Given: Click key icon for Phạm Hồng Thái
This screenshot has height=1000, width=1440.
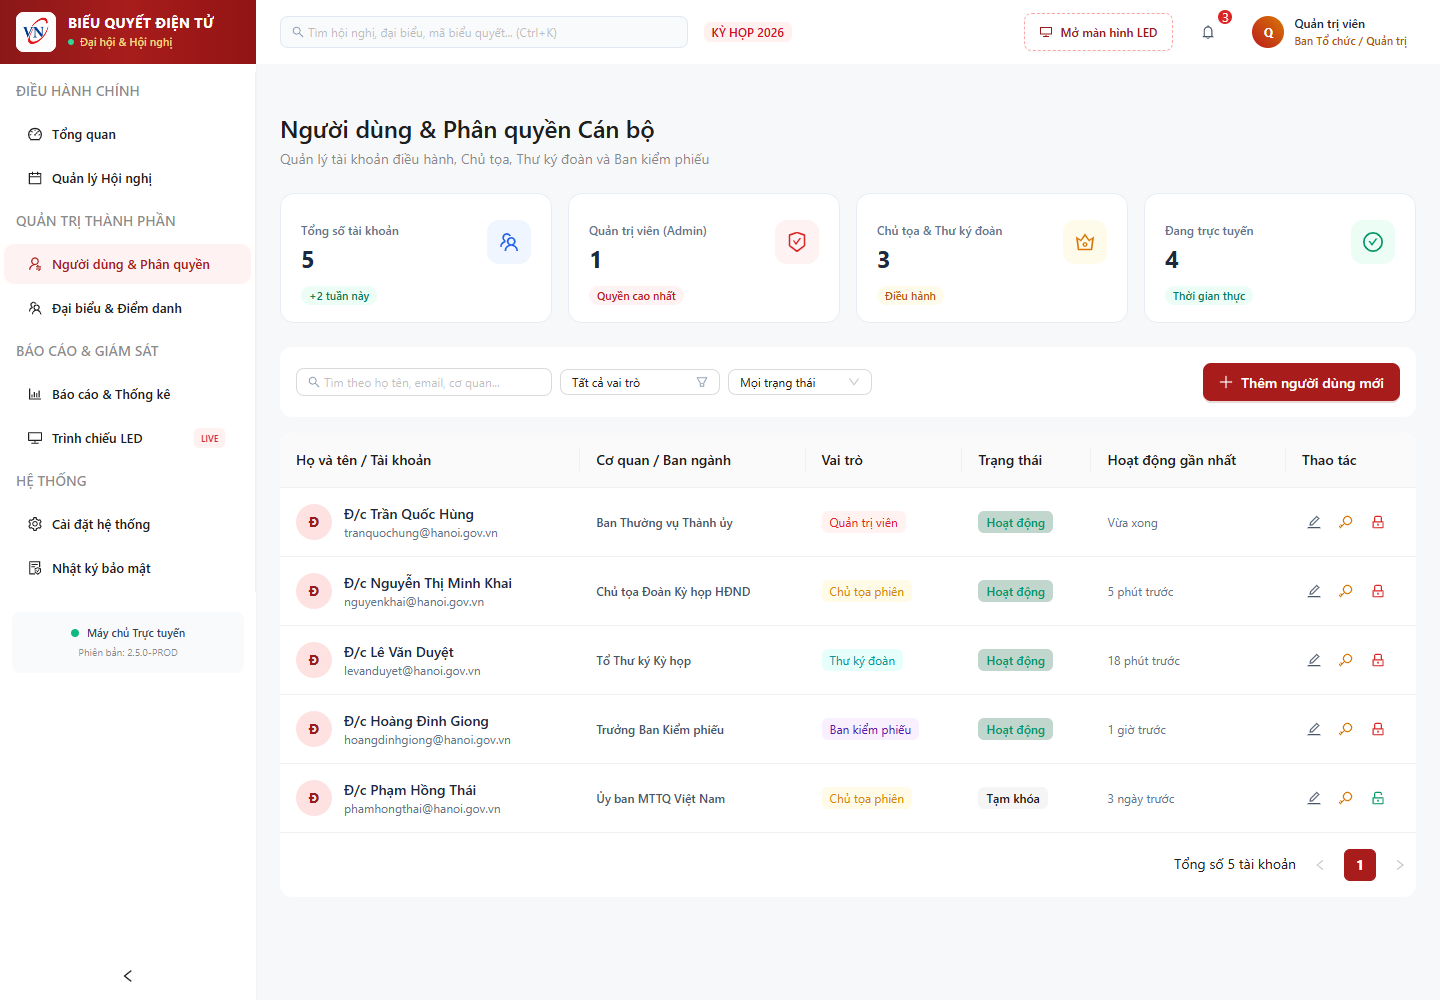Looking at the screenshot, I should click(1346, 798).
